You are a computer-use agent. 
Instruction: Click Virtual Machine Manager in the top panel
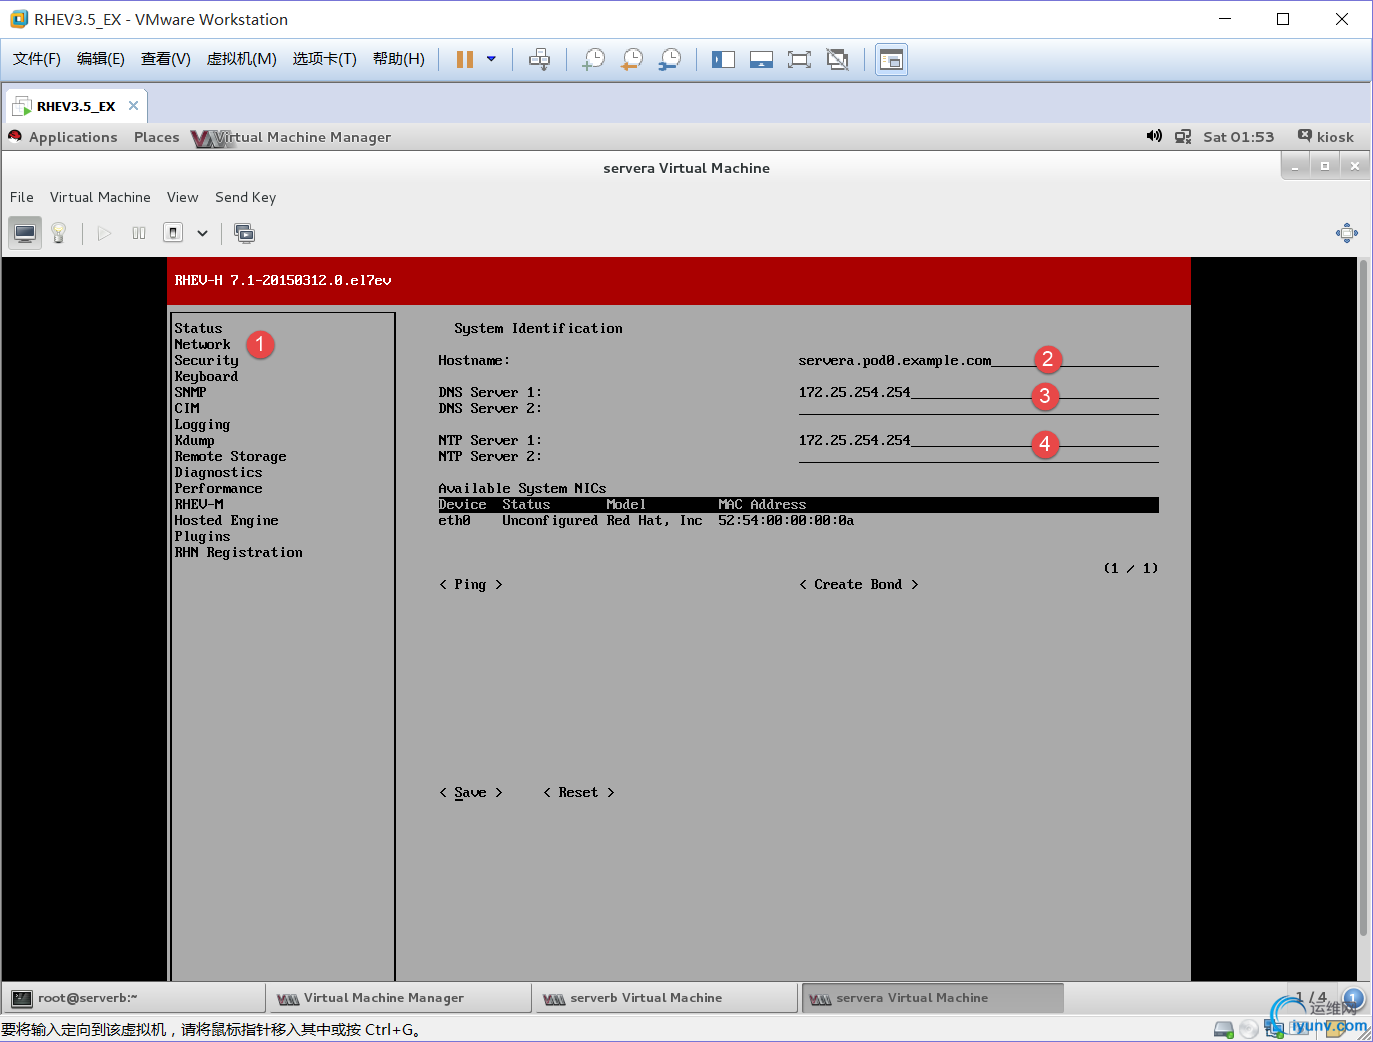click(292, 137)
